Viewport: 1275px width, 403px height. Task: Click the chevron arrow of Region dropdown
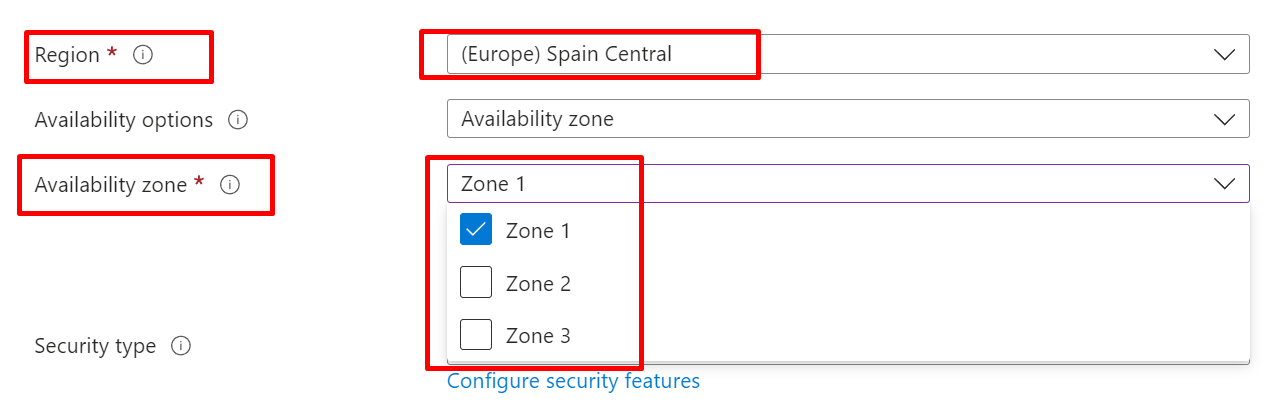[1224, 55]
